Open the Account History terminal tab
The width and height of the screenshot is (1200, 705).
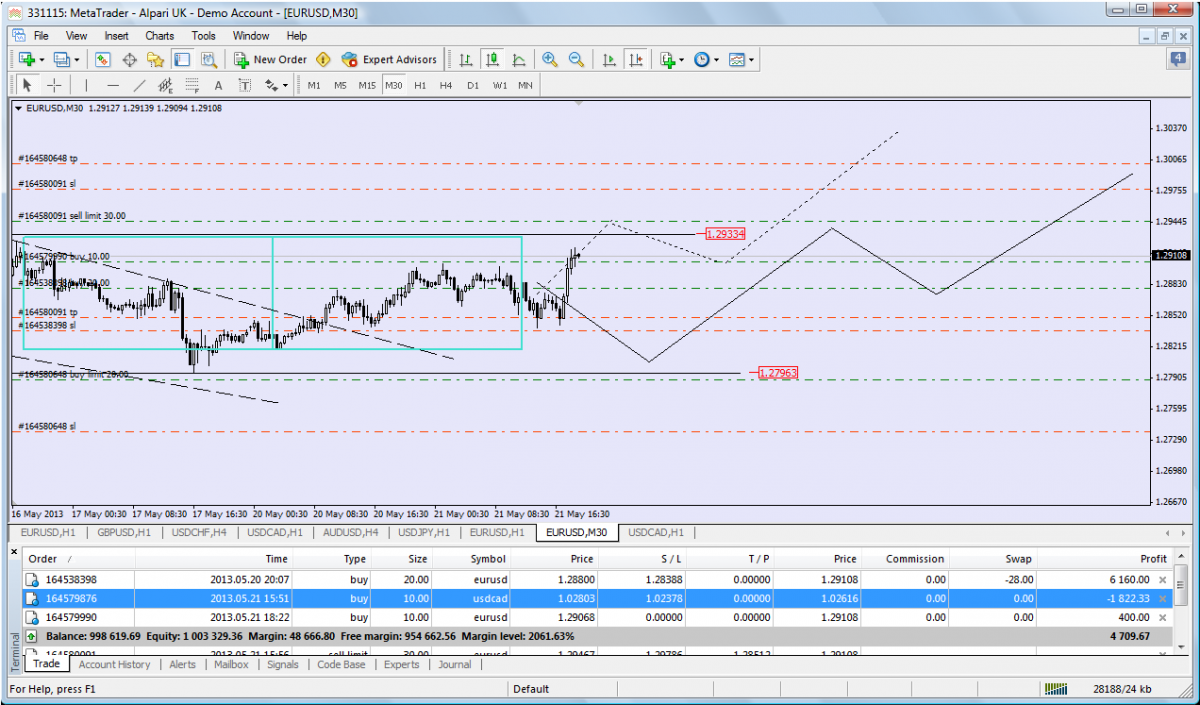tap(114, 664)
